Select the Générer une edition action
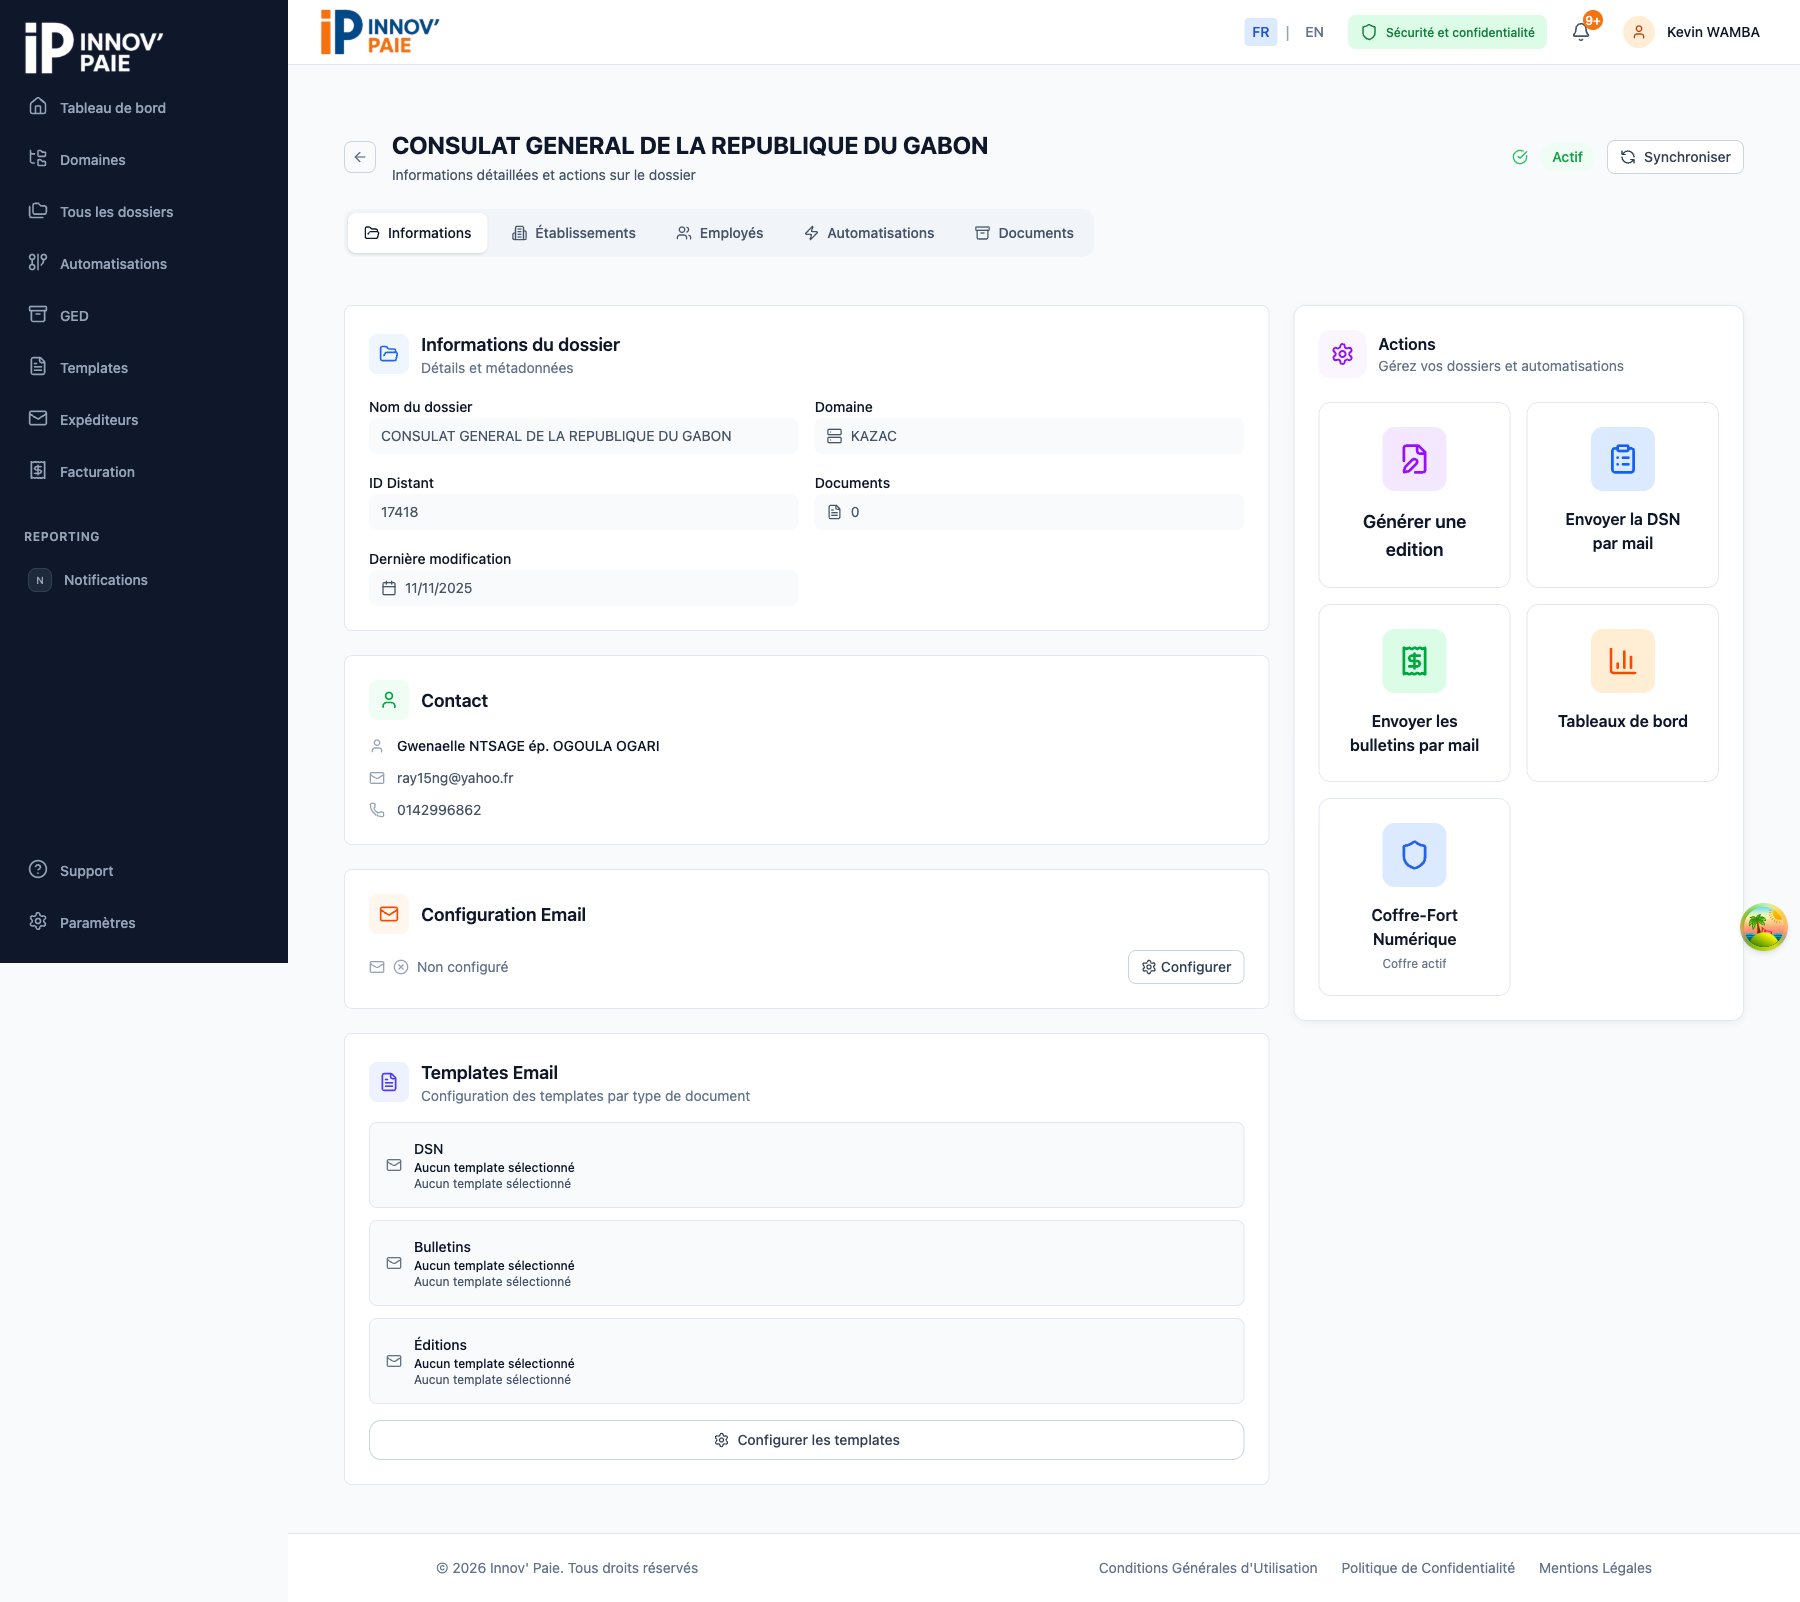 pos(1413,495)
